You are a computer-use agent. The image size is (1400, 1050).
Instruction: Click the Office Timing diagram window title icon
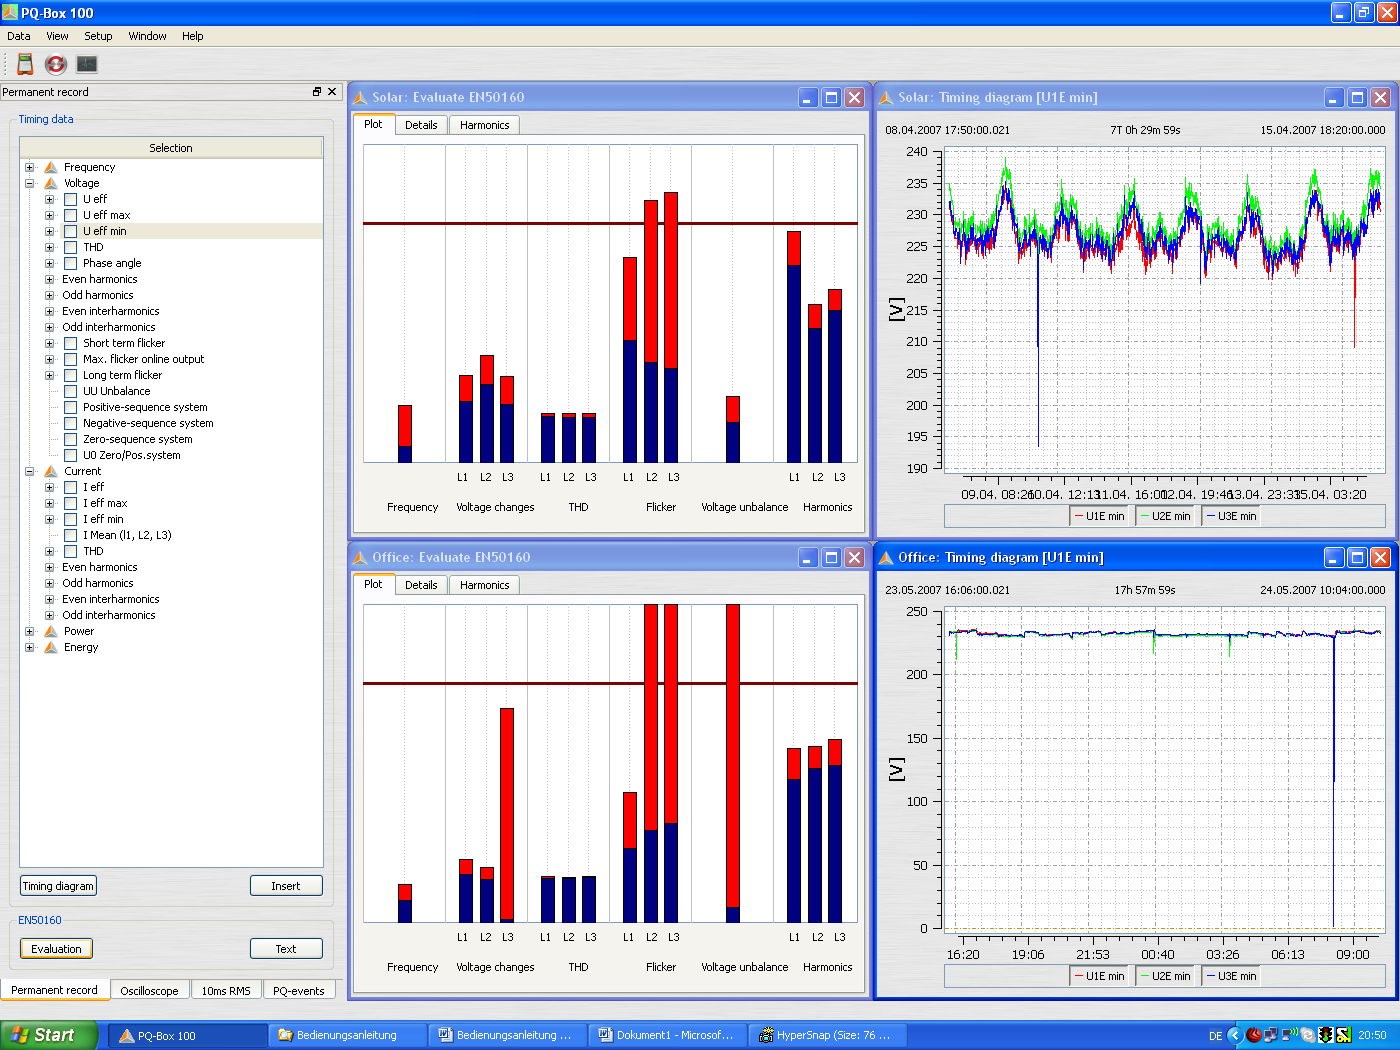point(886,557)
